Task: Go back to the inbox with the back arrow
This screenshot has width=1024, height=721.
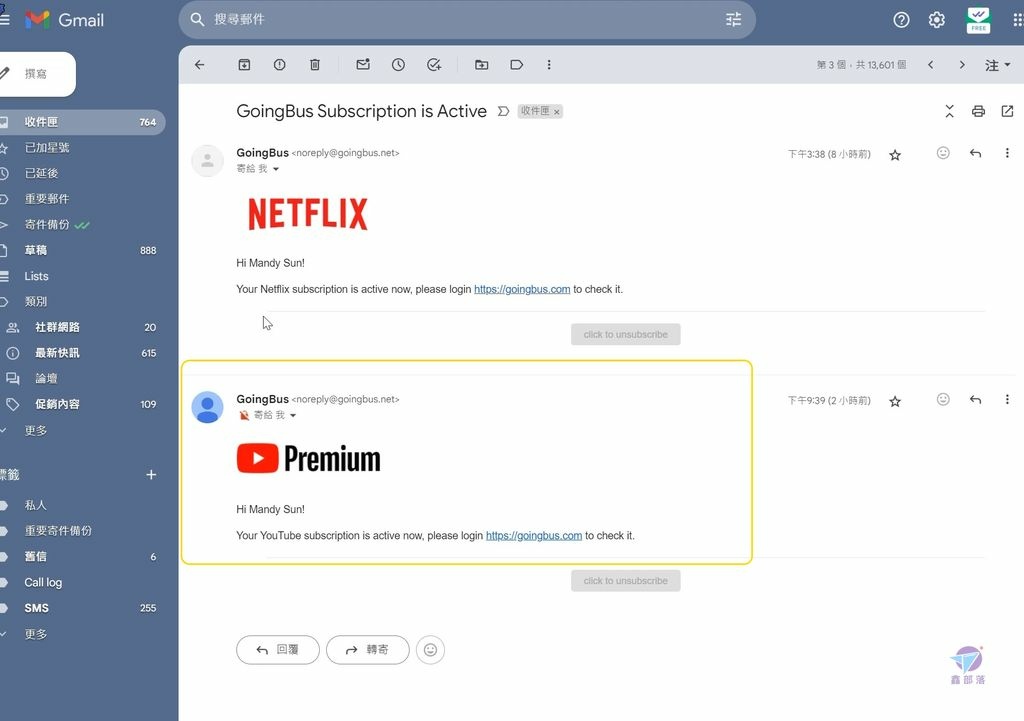Action: tap(200, 65)
